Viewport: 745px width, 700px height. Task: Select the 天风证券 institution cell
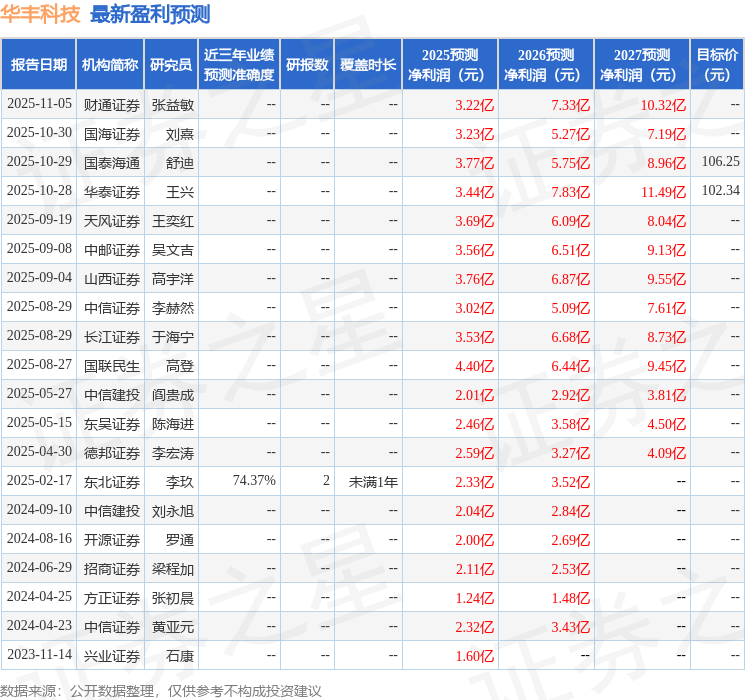(x=112, y=221)
